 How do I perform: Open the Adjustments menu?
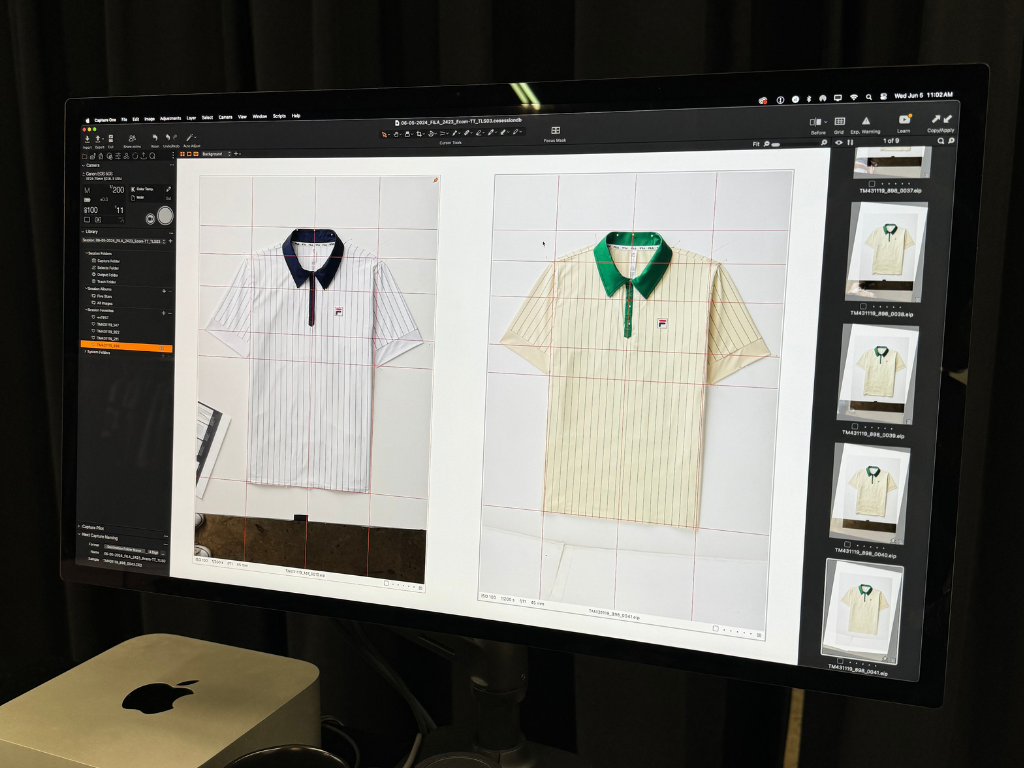170,118
